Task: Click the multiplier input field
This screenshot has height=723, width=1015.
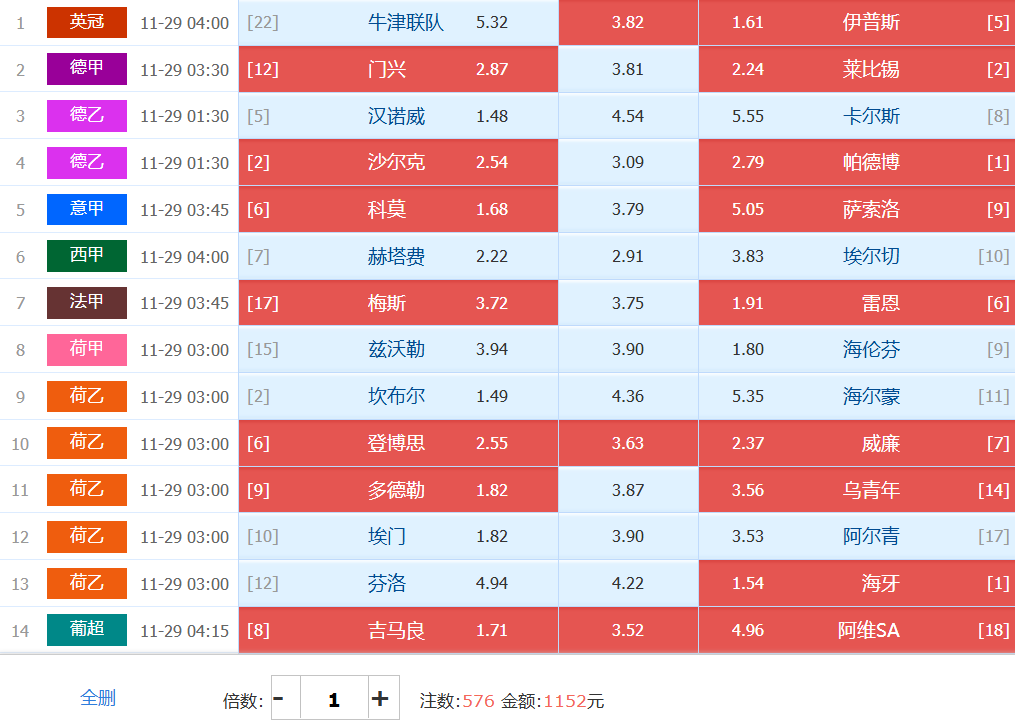Action: [x=334, y=698]
